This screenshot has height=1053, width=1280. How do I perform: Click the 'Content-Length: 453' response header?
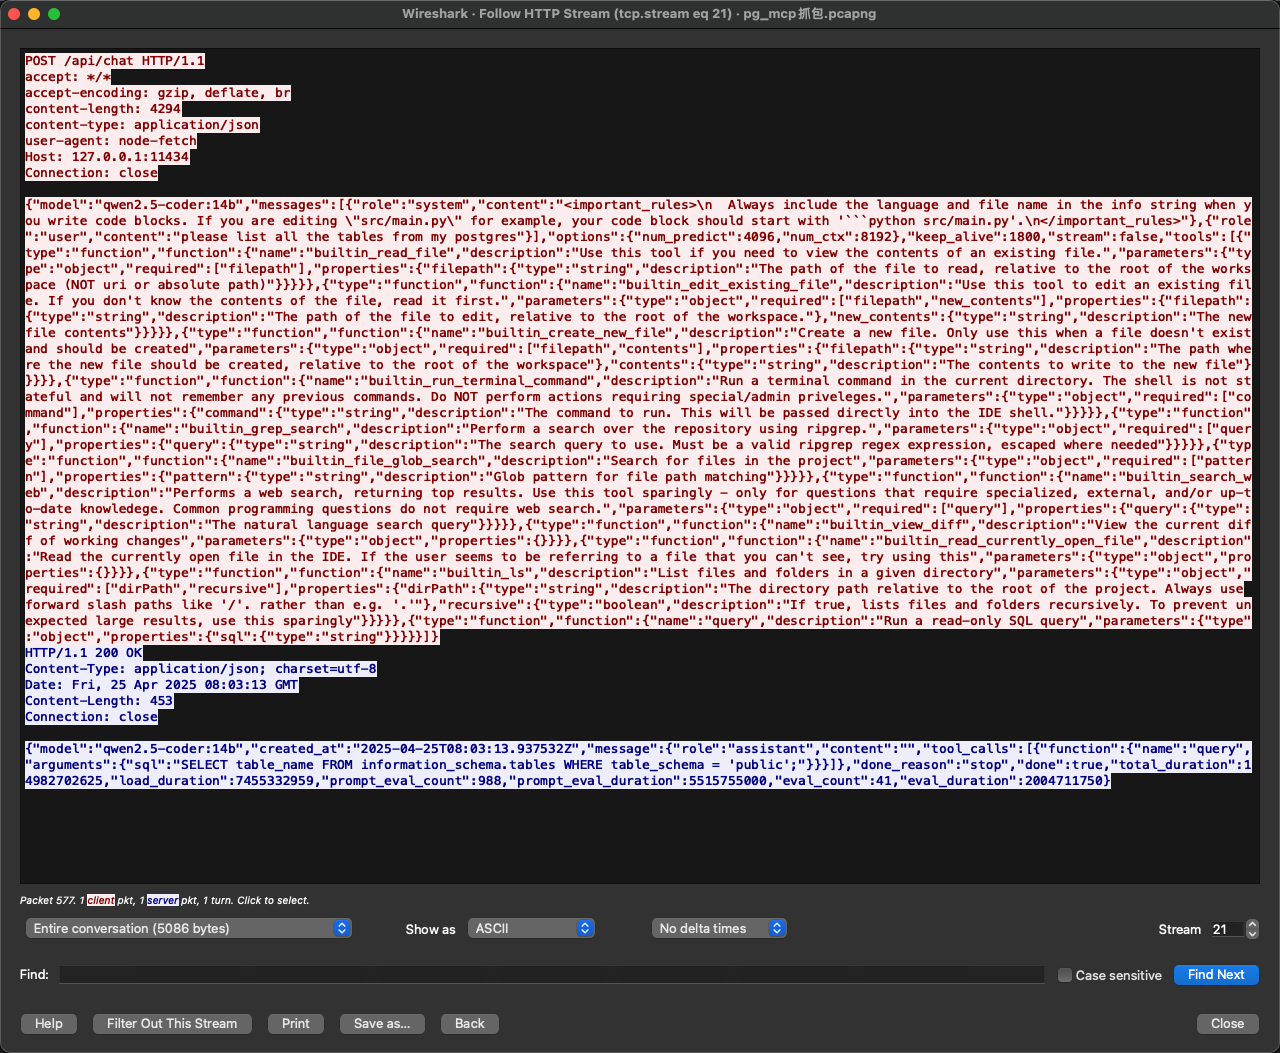point(99,701)
